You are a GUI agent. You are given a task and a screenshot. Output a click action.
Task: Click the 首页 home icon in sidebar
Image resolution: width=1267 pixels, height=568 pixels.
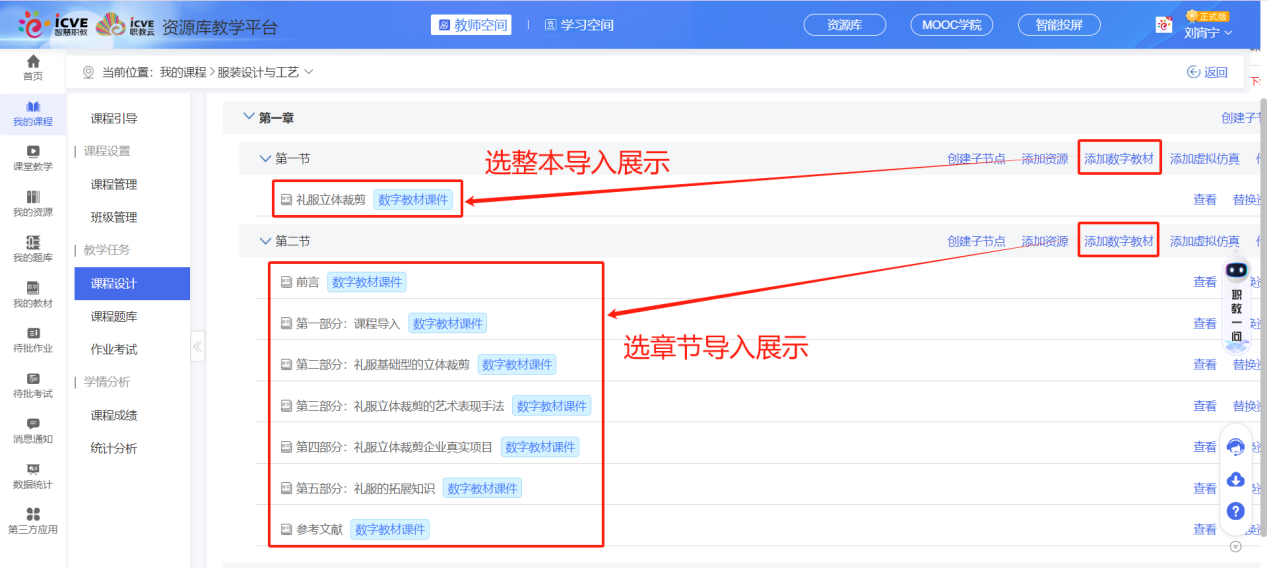coord(33,62)
